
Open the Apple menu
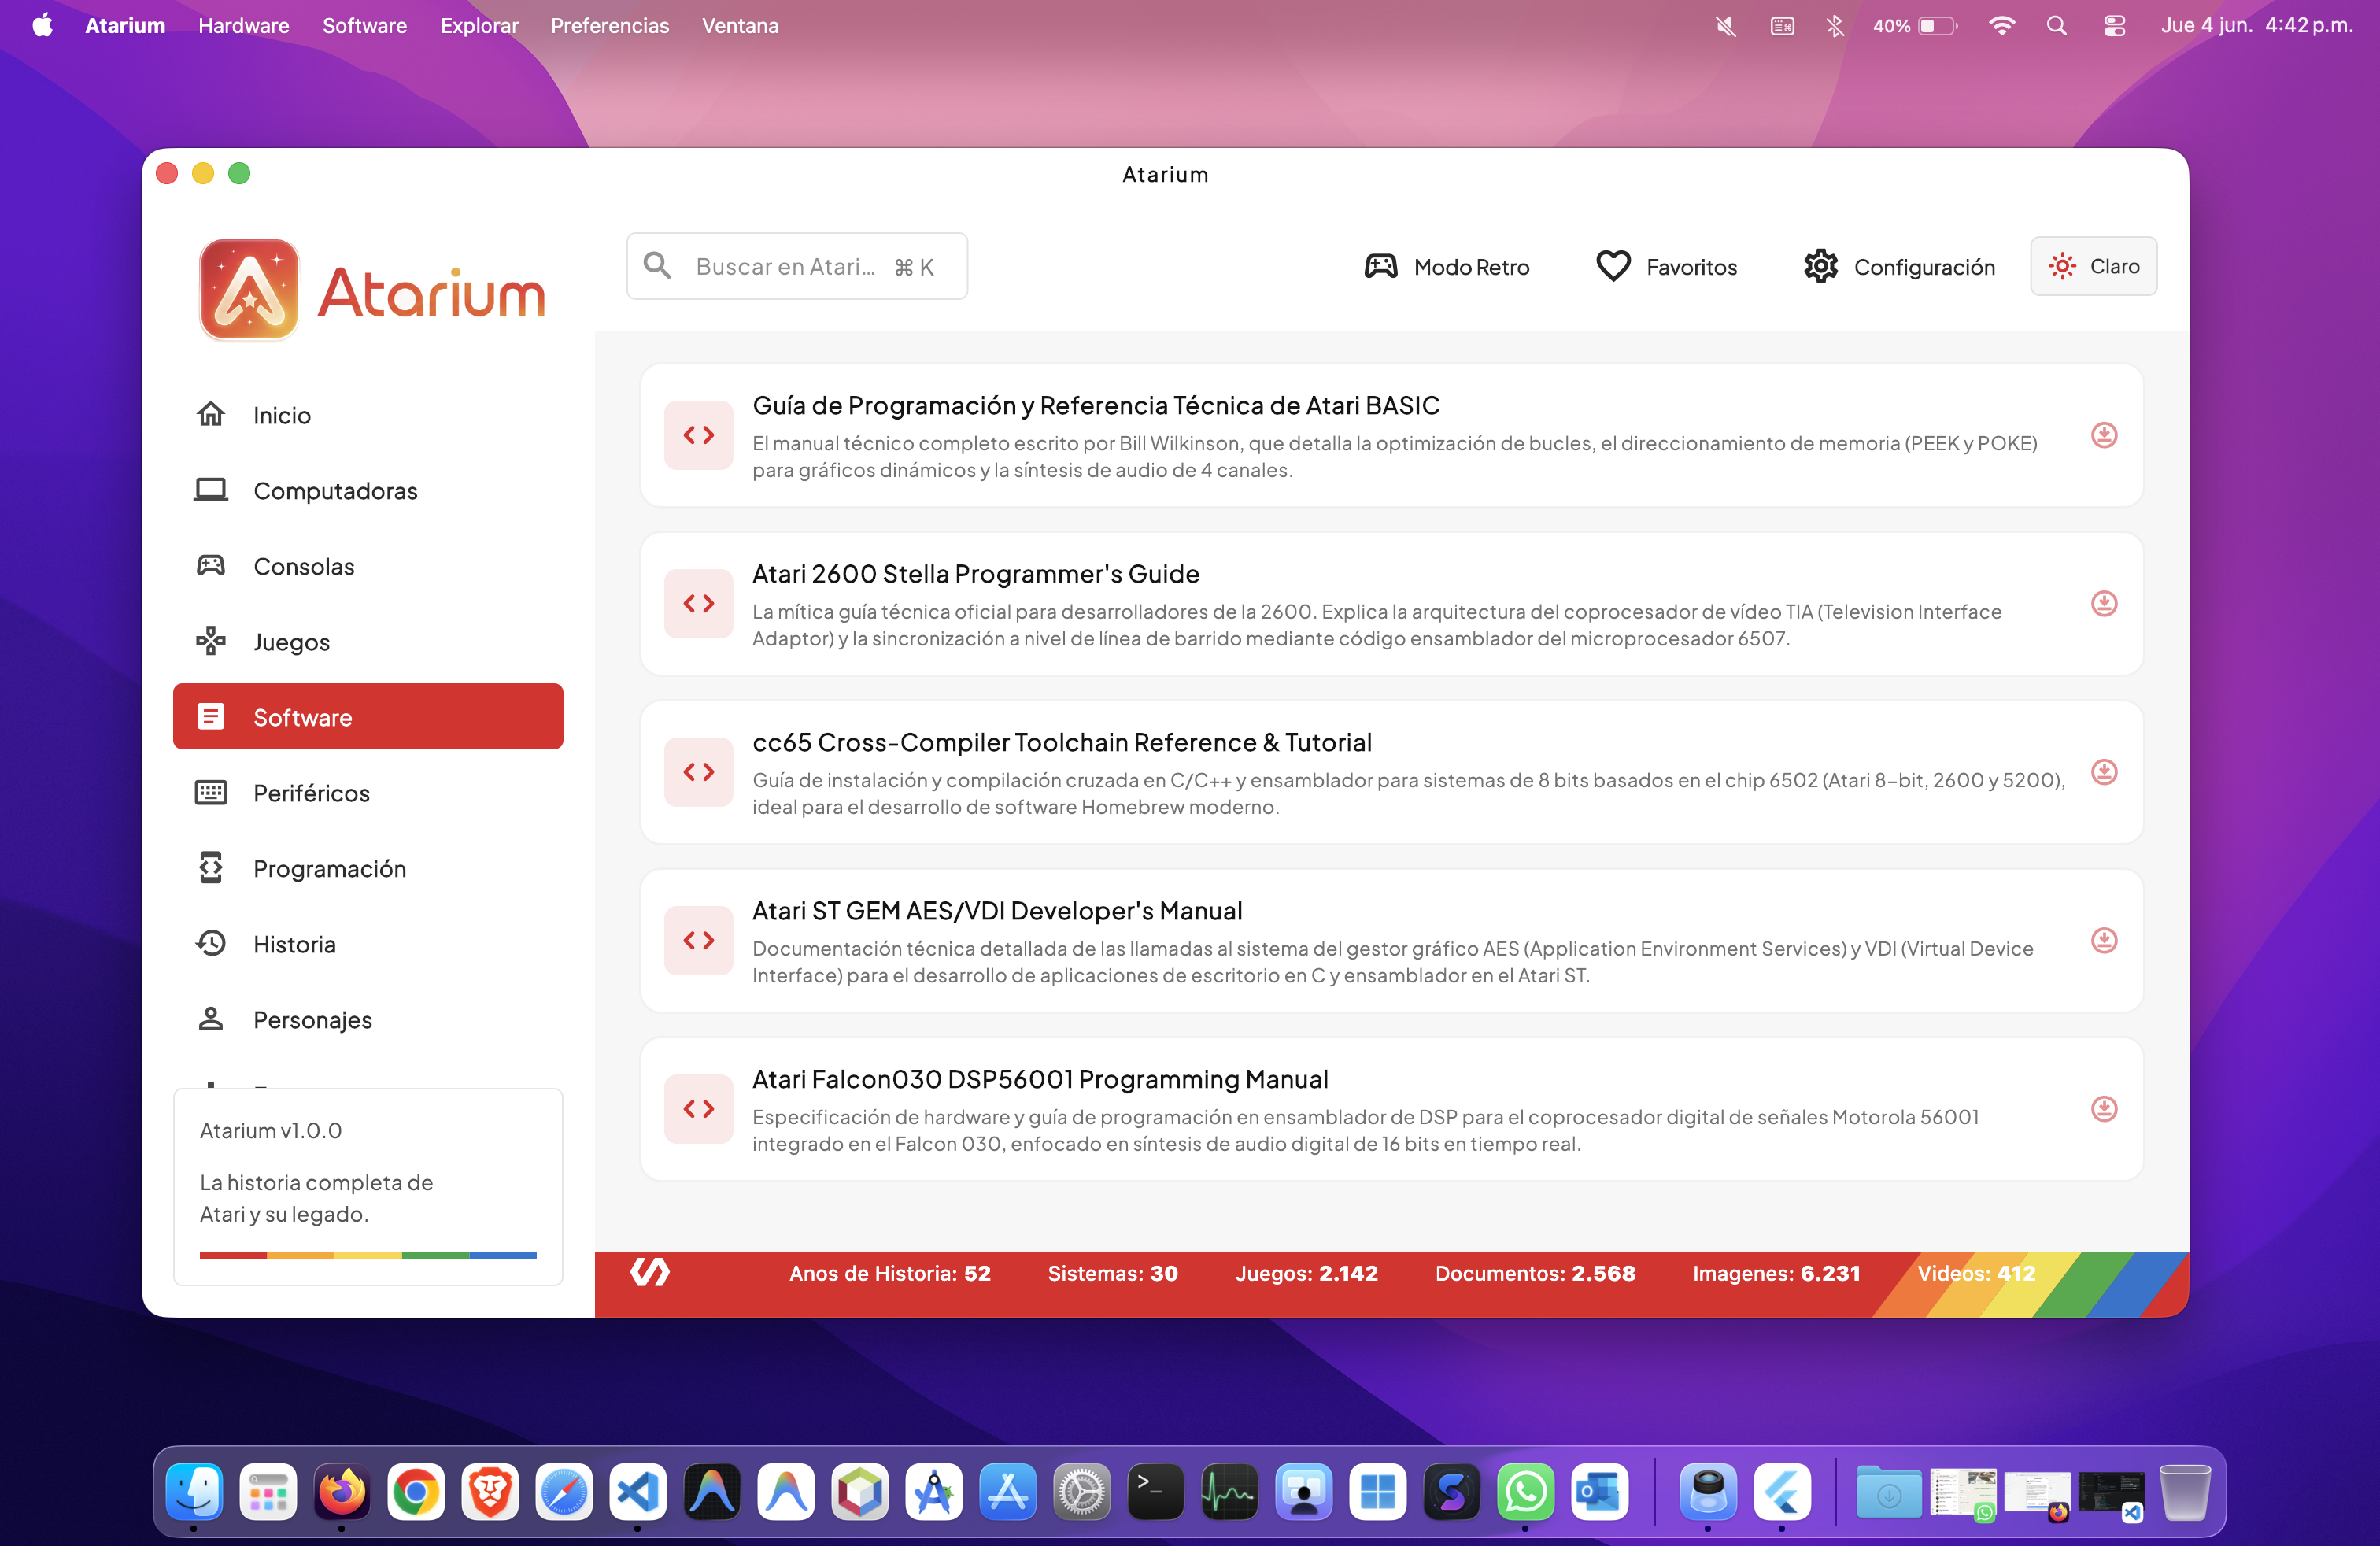pos(42,26)
